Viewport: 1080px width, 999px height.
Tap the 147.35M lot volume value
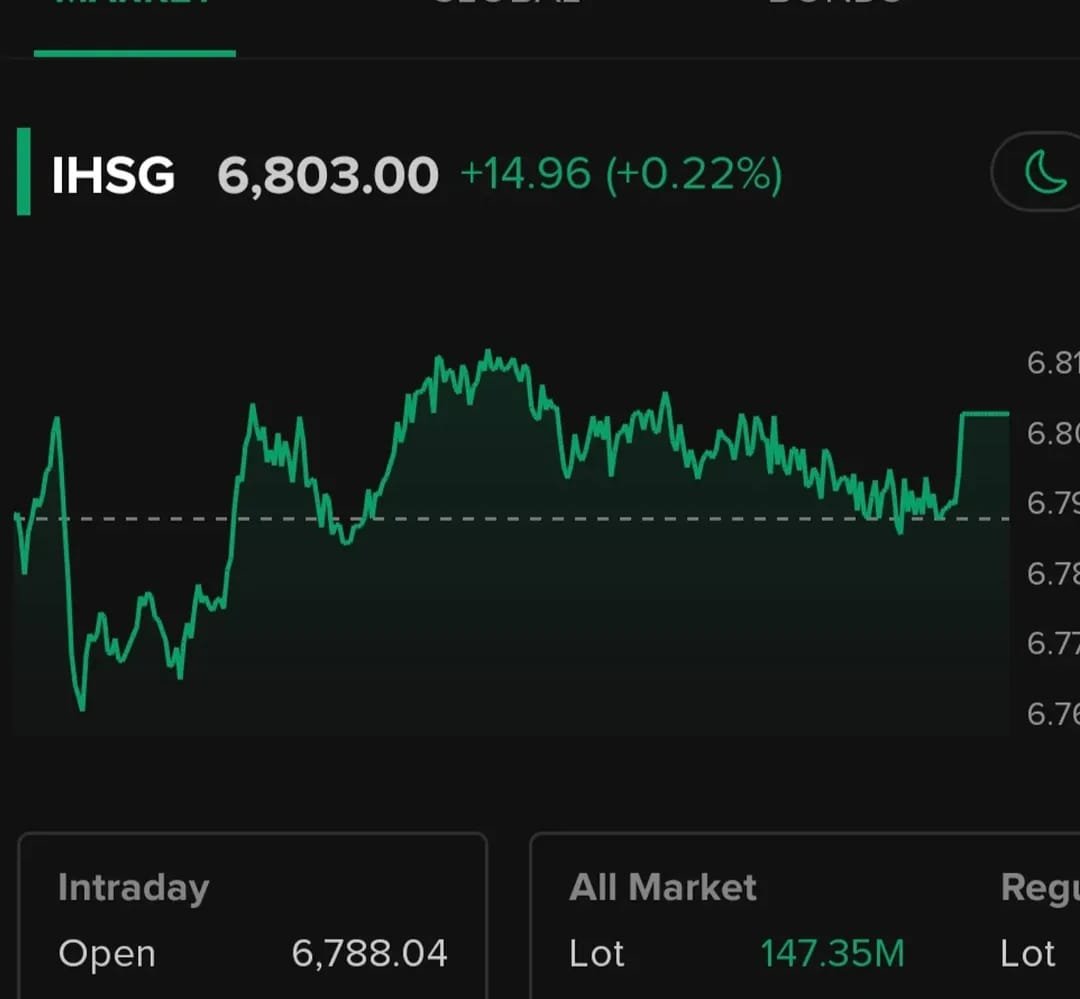click(x=831, y=953)
